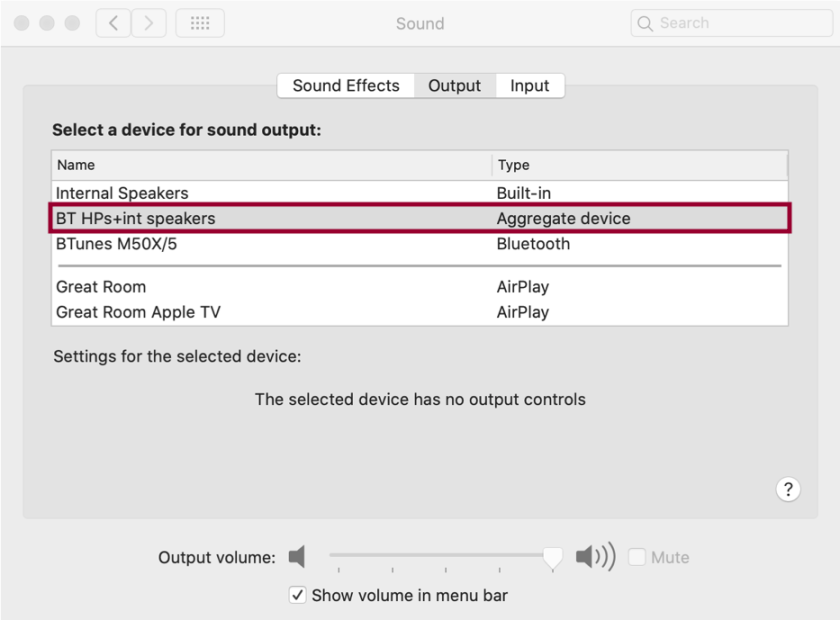
Task: Click the search magnifier icon
Action: 646,23
